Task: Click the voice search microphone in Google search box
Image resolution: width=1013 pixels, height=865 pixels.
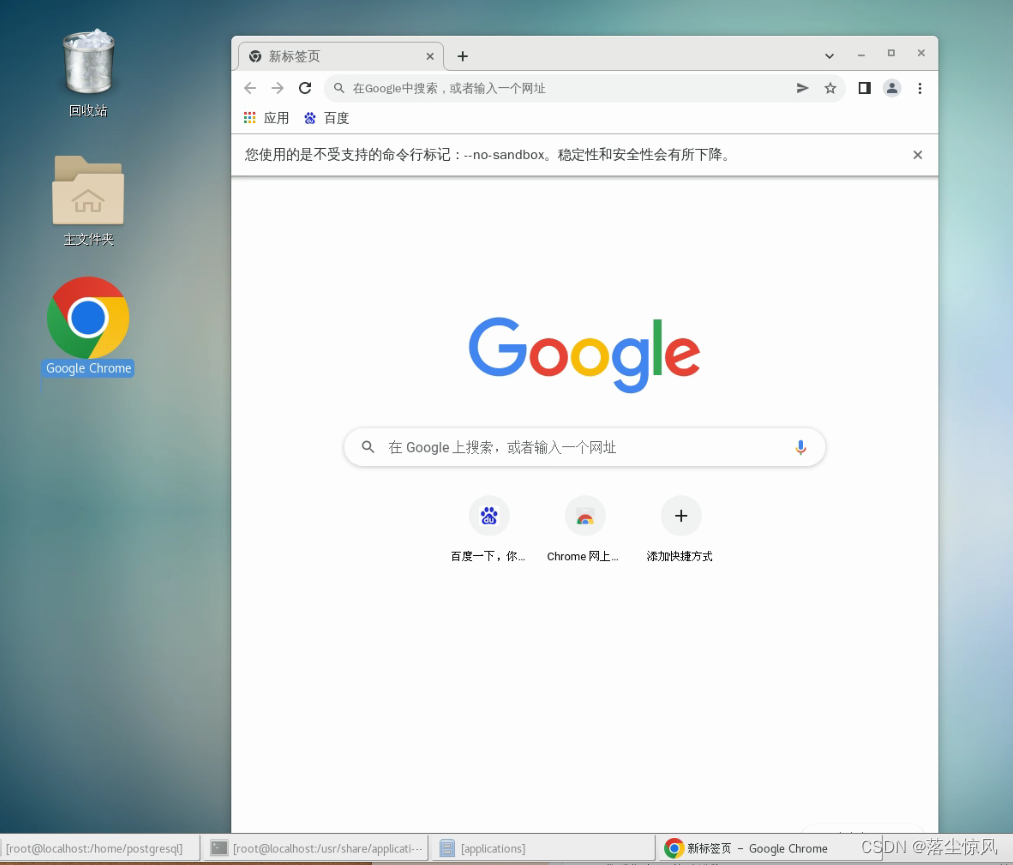Action: 800,447
